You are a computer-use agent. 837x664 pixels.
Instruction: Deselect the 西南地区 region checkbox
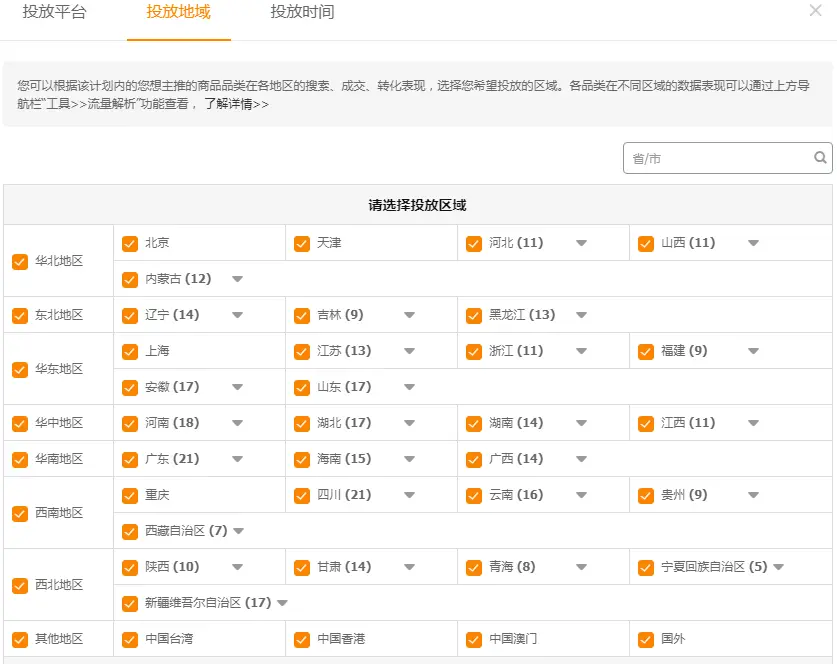pyautogui.click(x=20, y=513)
